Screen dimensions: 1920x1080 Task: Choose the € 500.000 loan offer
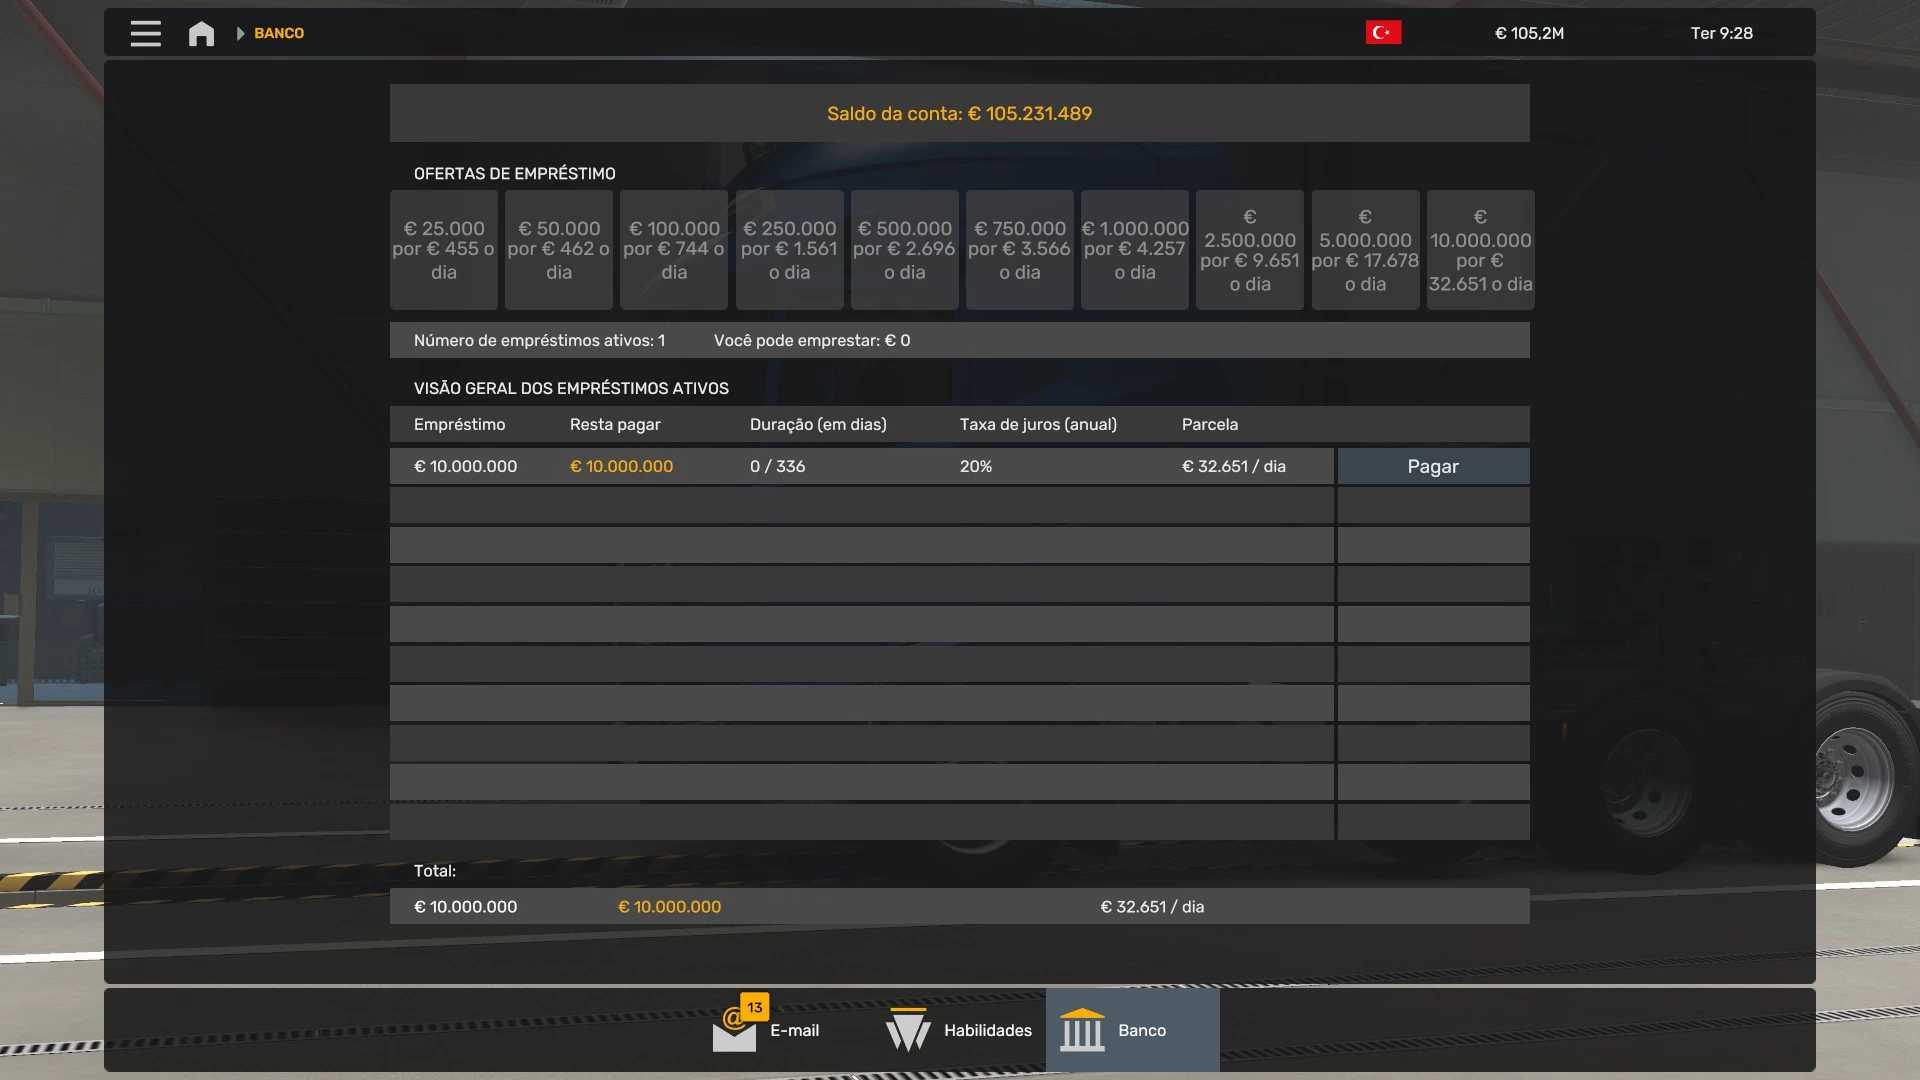click(x=904, y=250)
